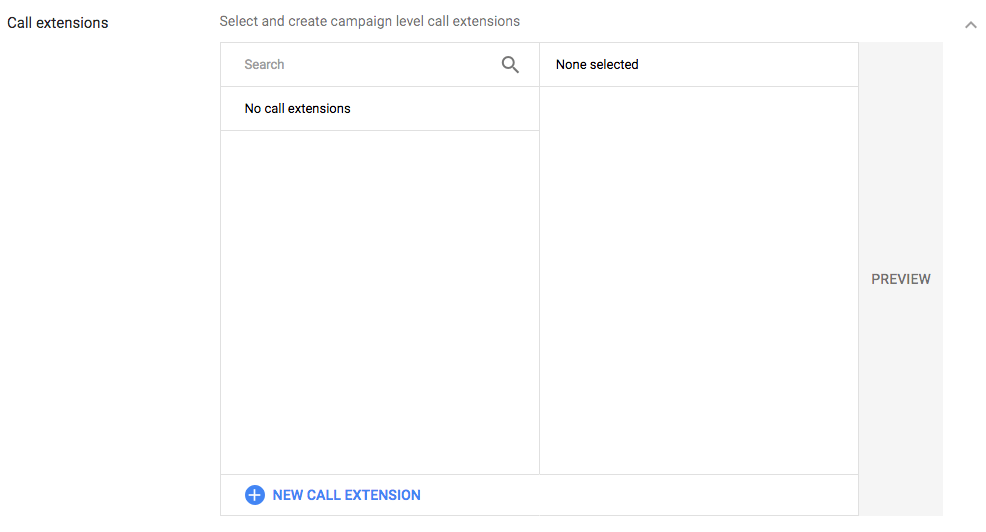Screen dimensions: 986x532
Task: Click the empty available extensions list area
Action: coord(380,300)
